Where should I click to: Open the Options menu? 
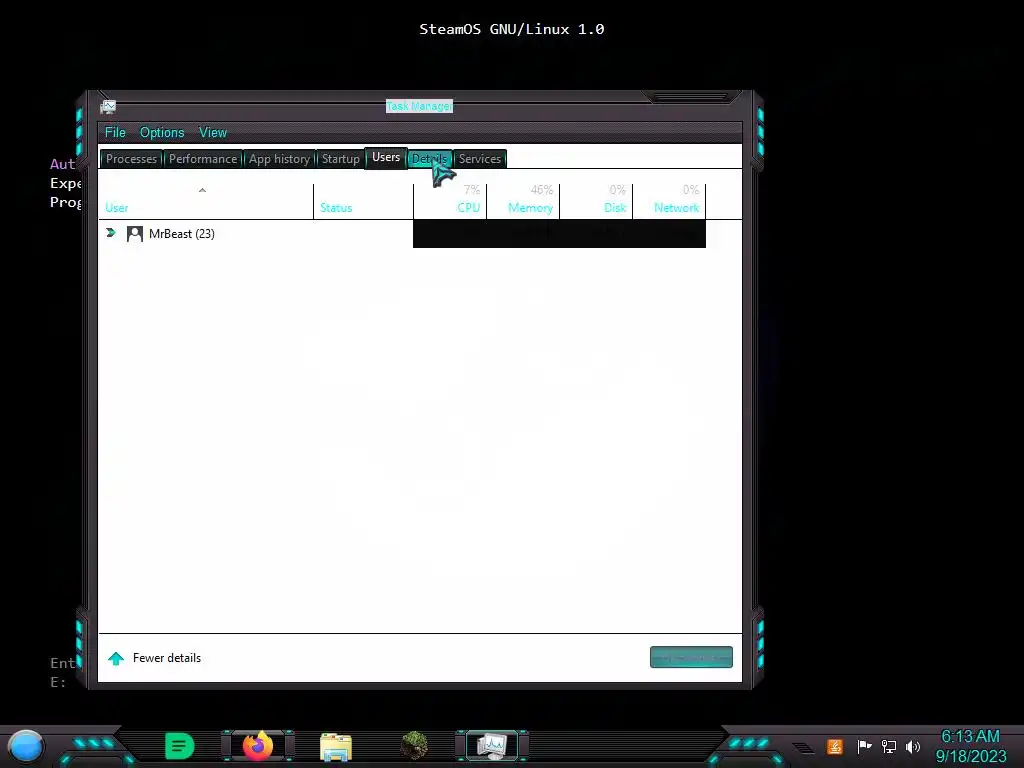coord(162,133)
